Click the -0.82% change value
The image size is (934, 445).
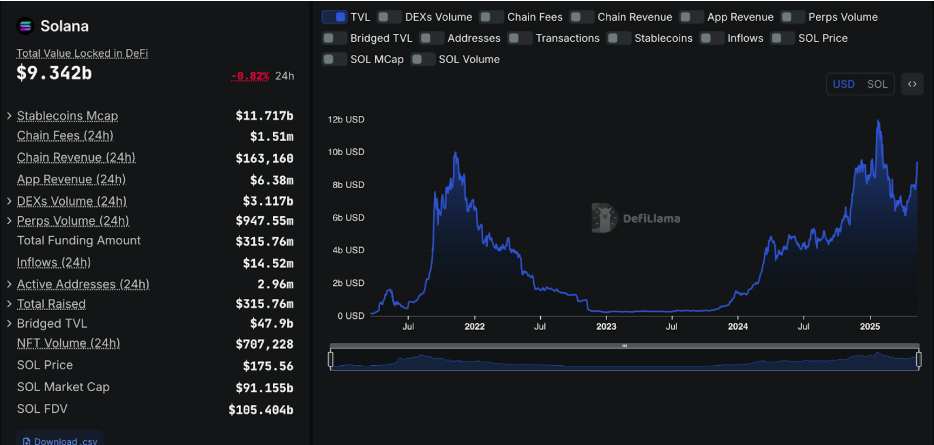tap(250, 76)
